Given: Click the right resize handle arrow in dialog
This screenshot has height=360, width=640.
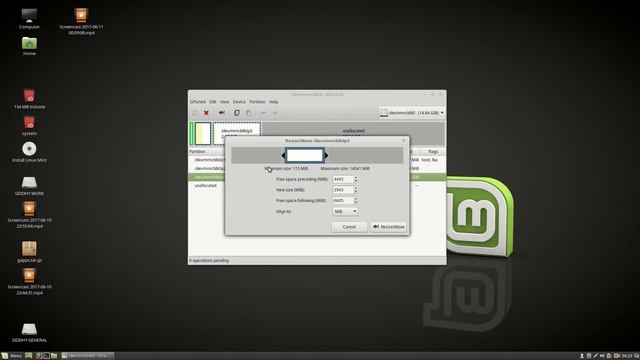Looking at the screenshot, I should (x=326, y=155).
